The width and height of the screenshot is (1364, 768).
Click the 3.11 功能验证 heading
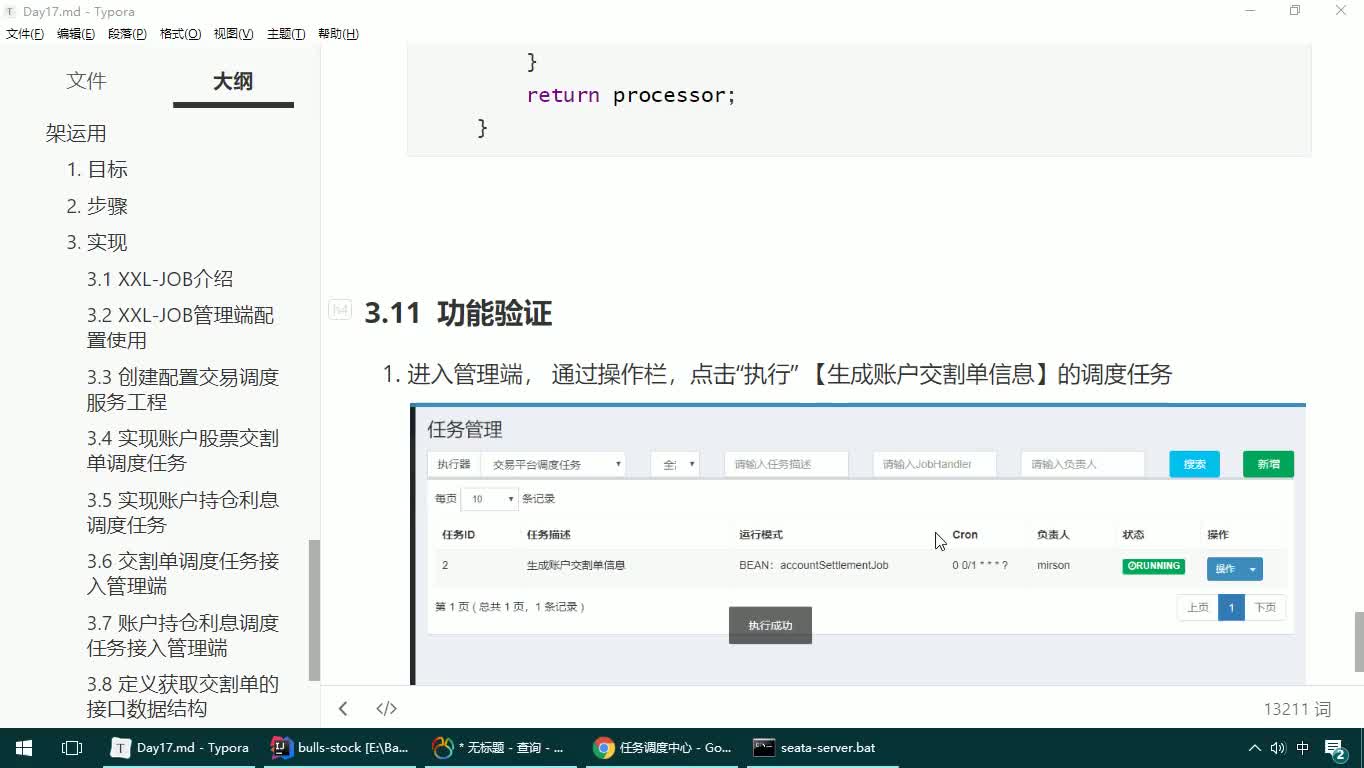click(458, 313)
